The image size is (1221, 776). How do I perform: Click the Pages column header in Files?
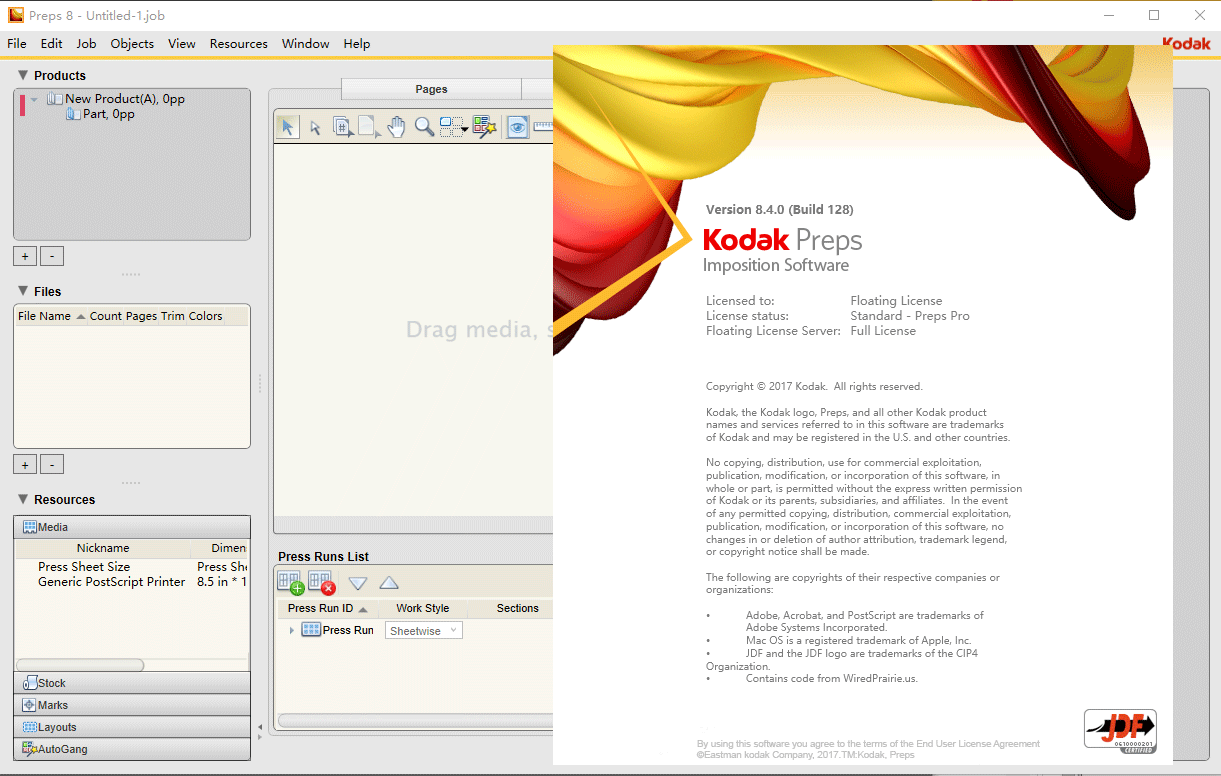(142, 316)
